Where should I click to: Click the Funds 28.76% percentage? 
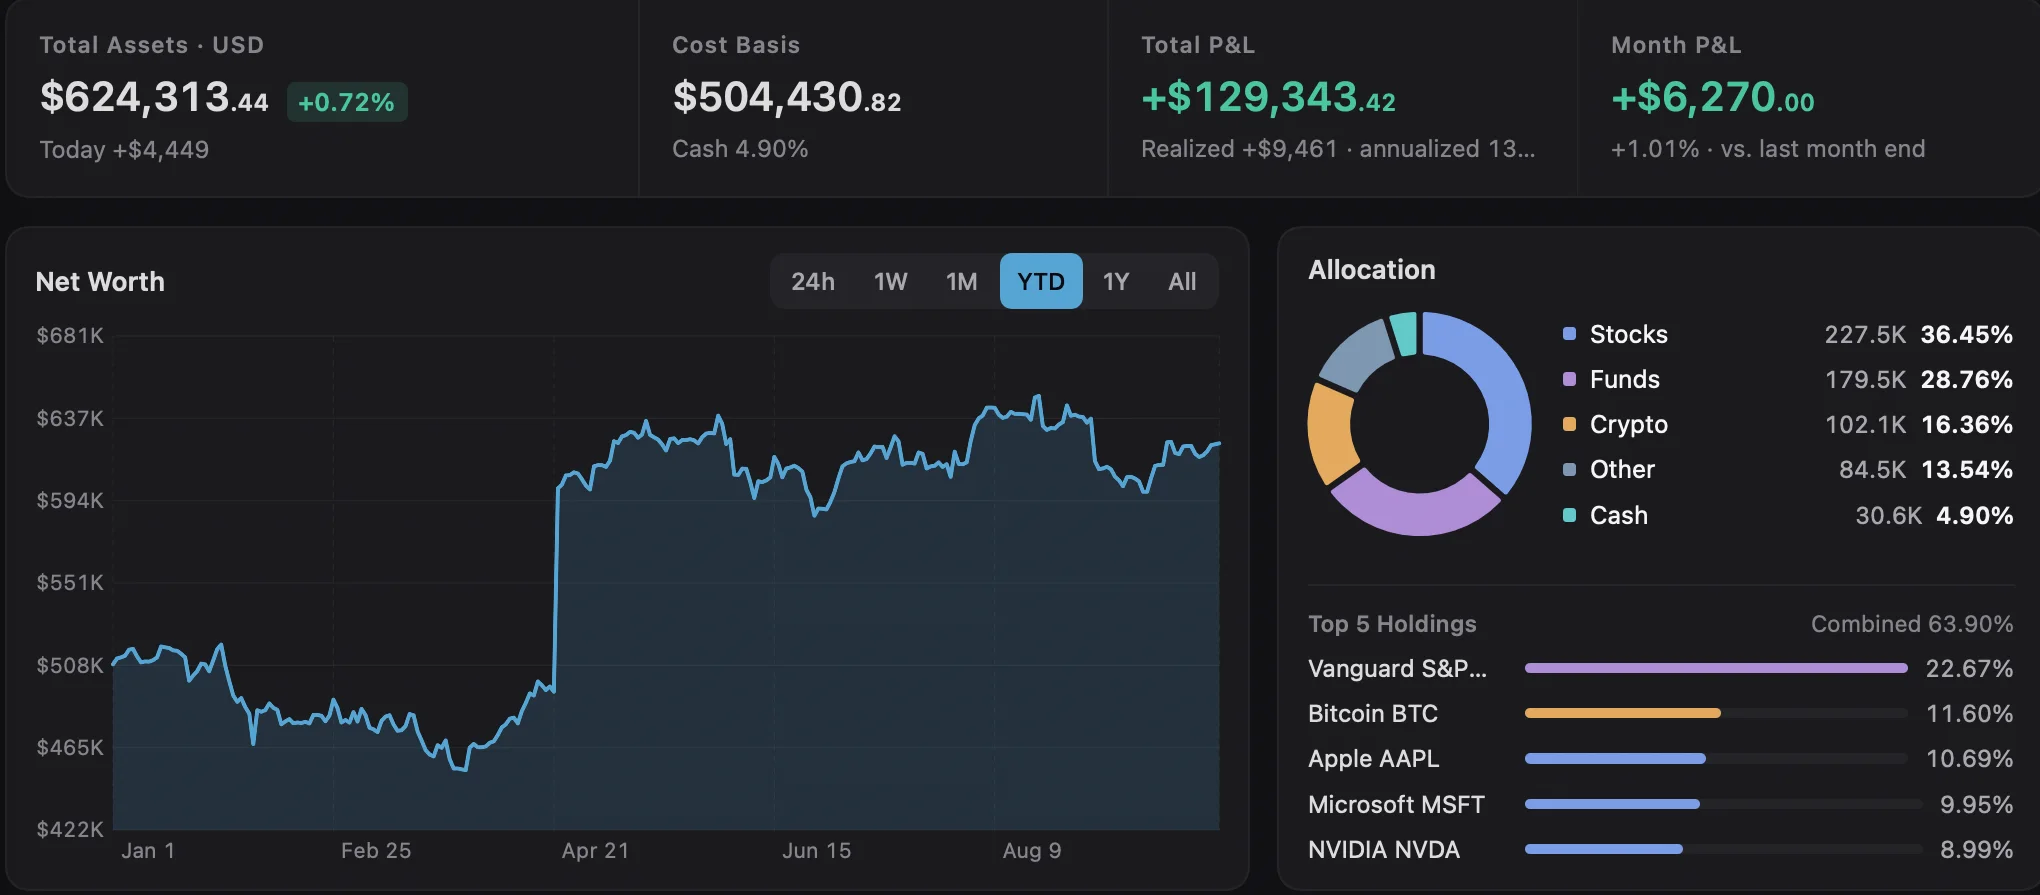click(x=1967, y=379)
